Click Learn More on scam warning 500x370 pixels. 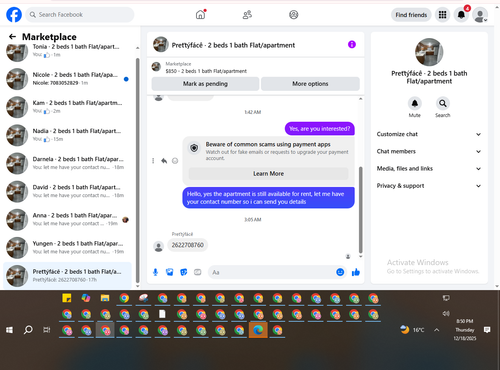coord(268,174)
